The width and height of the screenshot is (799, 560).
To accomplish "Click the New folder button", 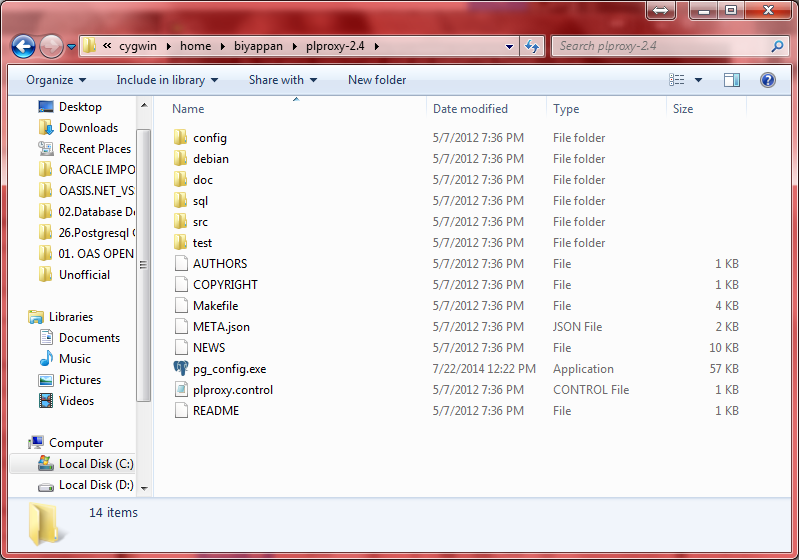I will (x=377, y=80).
